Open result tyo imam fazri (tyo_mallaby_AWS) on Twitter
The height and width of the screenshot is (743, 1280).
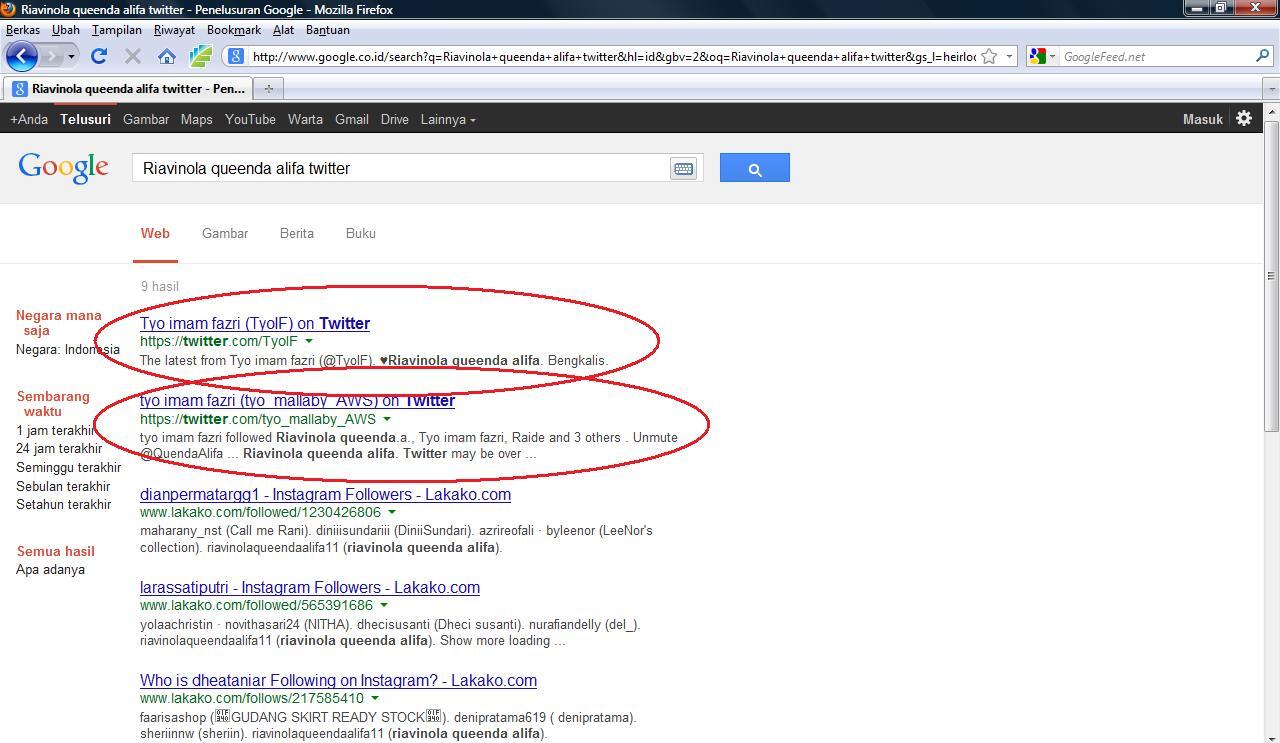[297, 400]
